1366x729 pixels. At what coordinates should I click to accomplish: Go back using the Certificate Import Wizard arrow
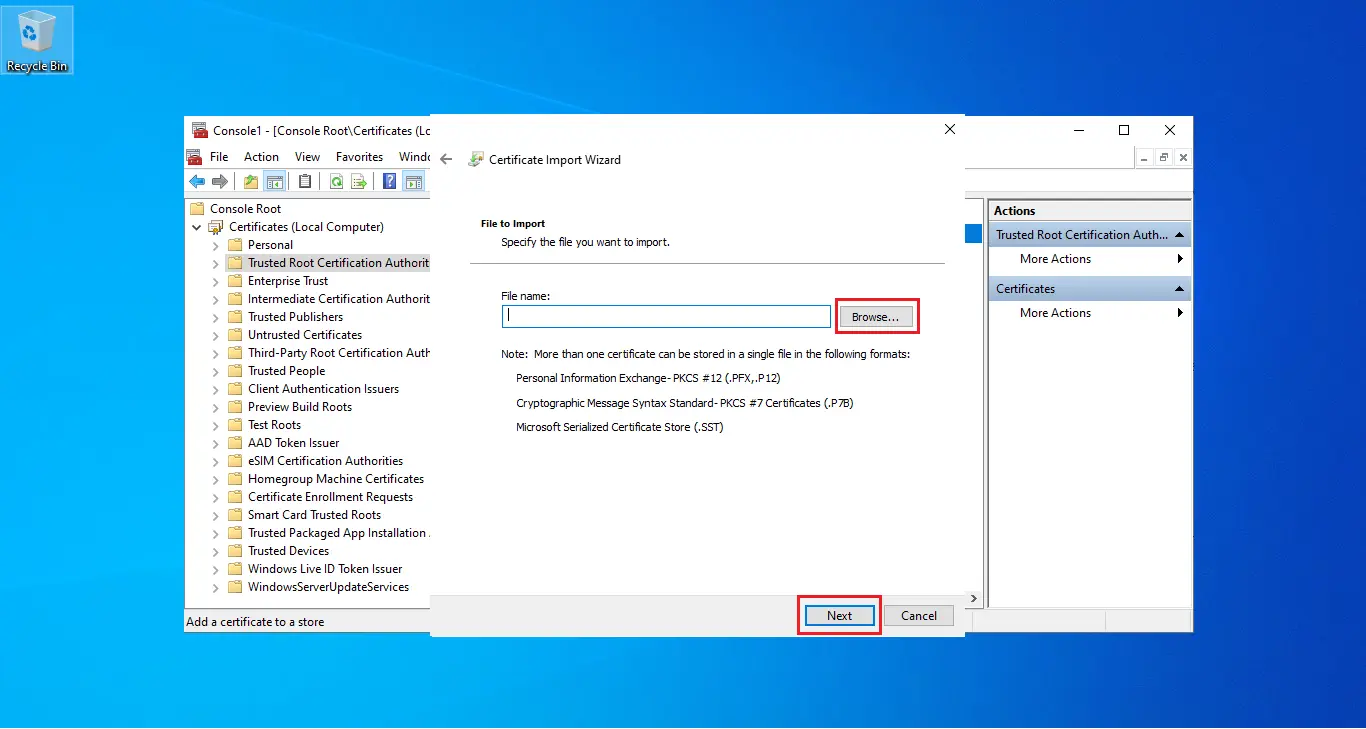point(446,159)
